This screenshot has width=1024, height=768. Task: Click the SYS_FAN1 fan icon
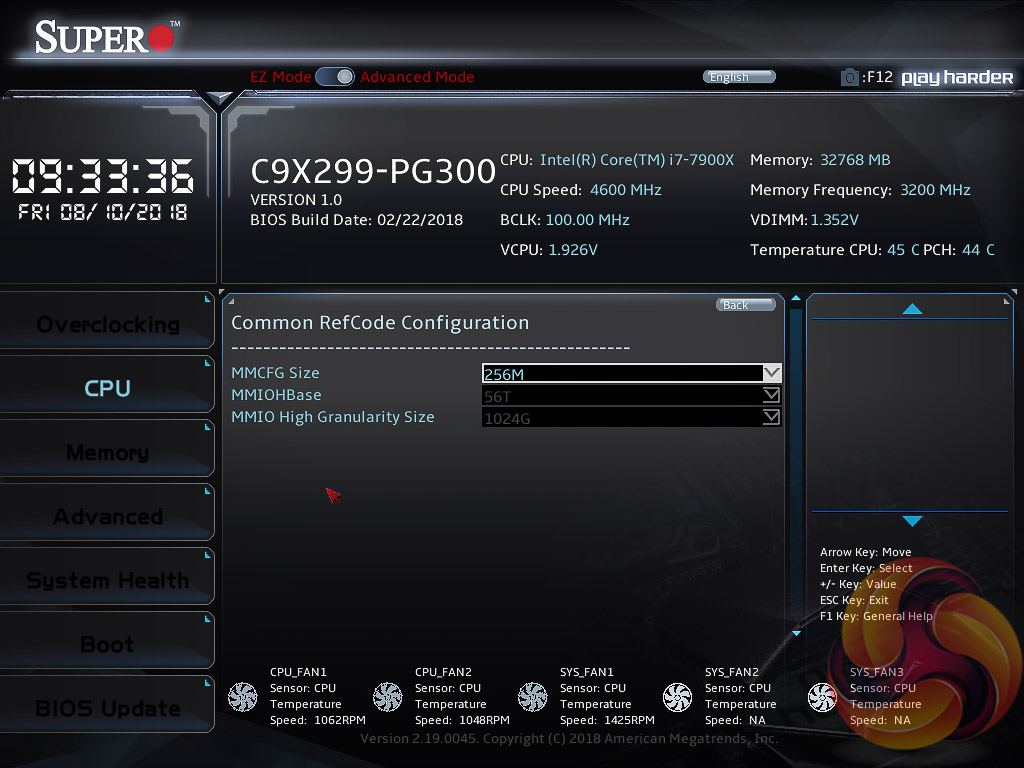point(532,697)
